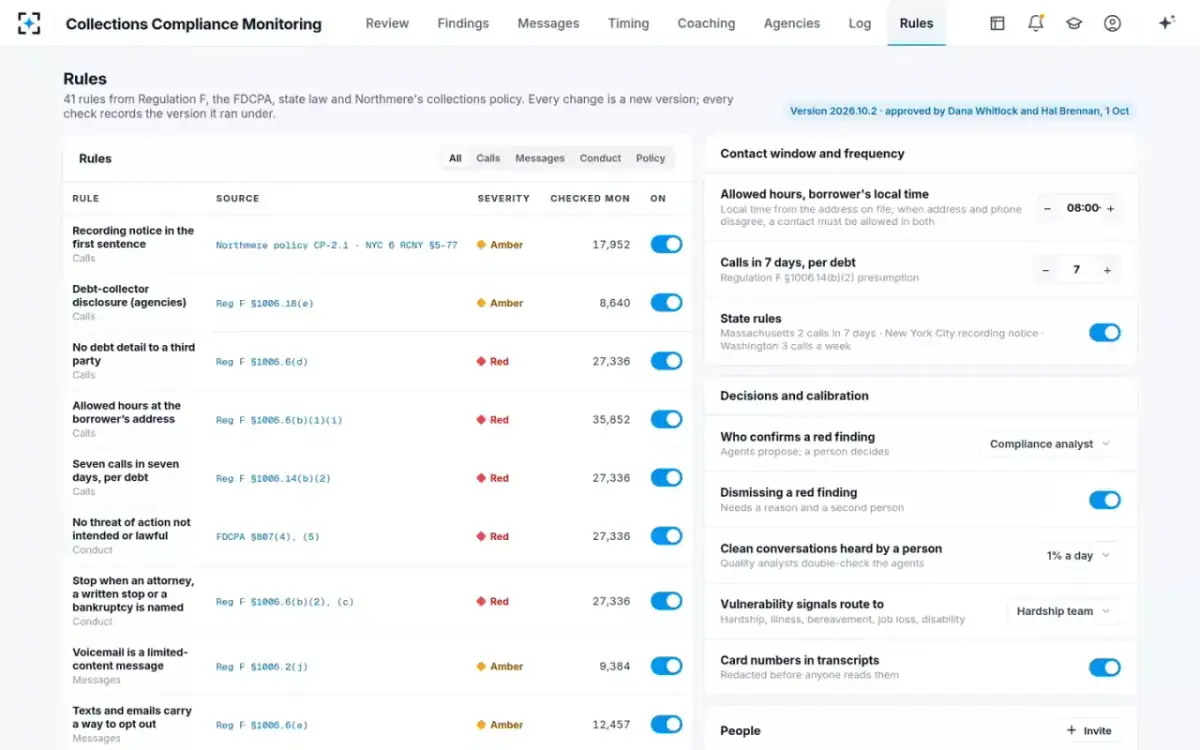Toggle Card numbers in transcripts redaction
The width and height of the screenshot is (1200, 750).
[1105, 667]
